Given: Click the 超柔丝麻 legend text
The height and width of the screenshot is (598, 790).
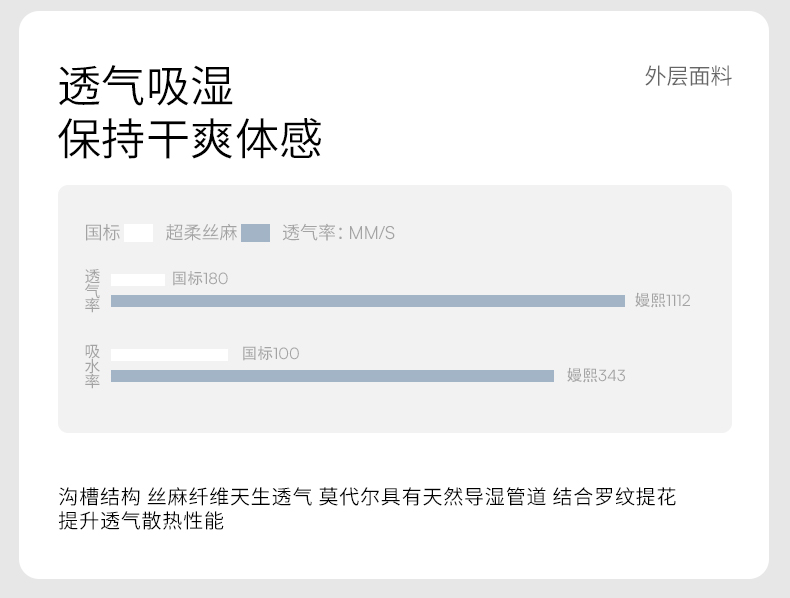Looking at the screenshot, I should pyautogui.click(x=201, y=233).
